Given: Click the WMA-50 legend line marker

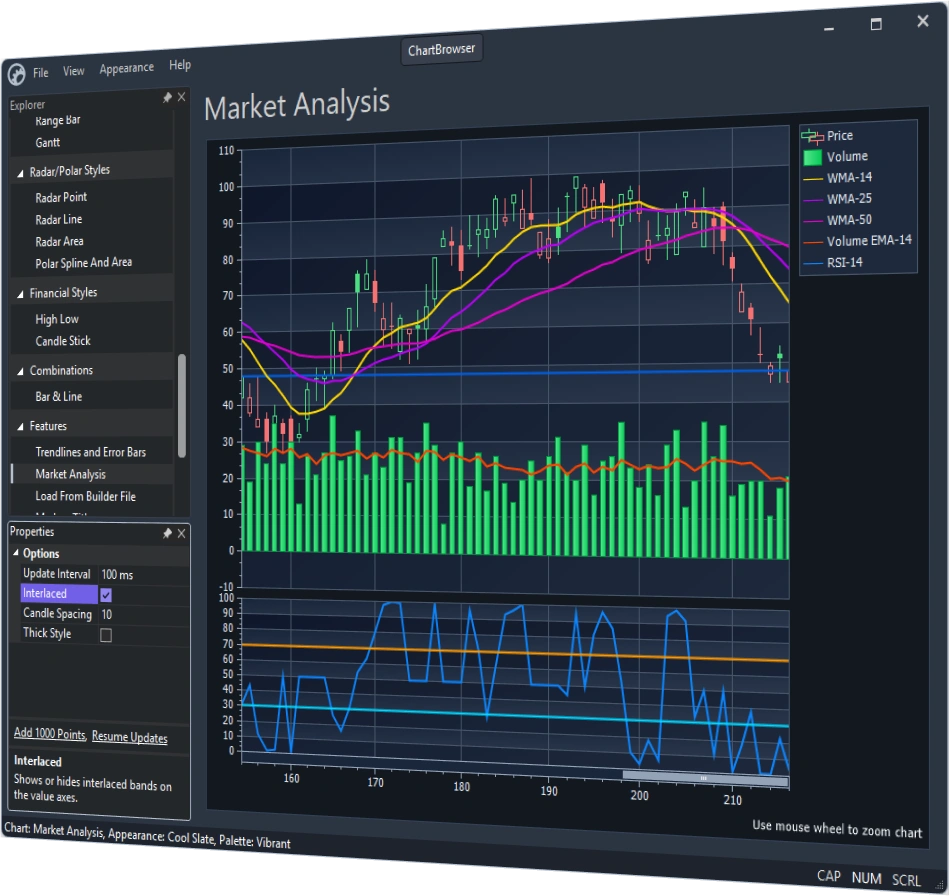Looking at the screenshot, I should (812, 221).
